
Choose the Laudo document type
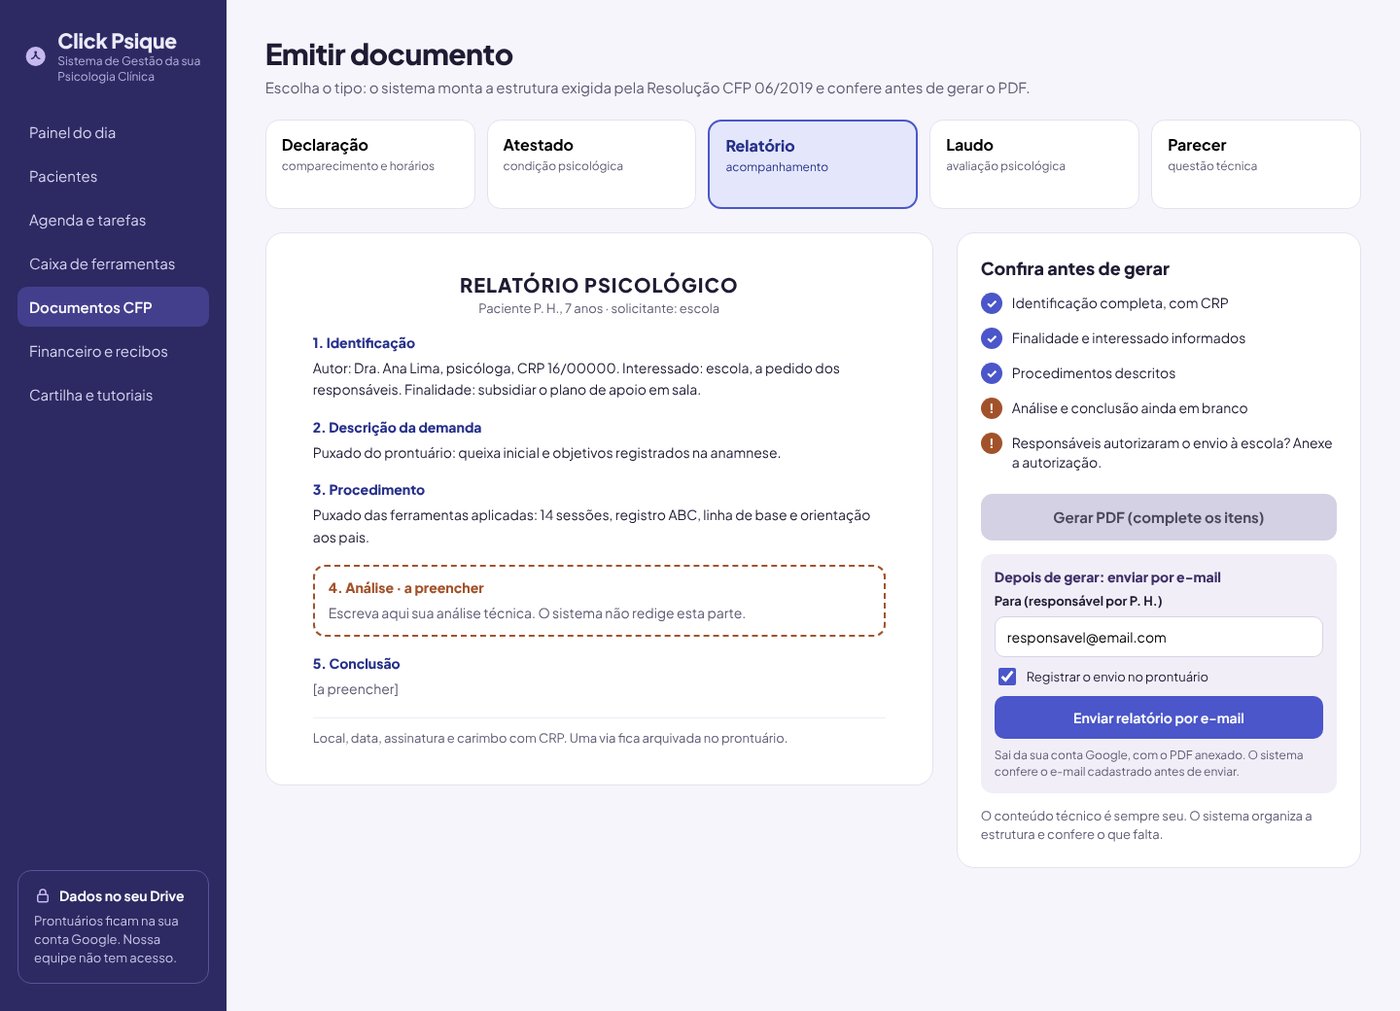tap(1034, 164)
